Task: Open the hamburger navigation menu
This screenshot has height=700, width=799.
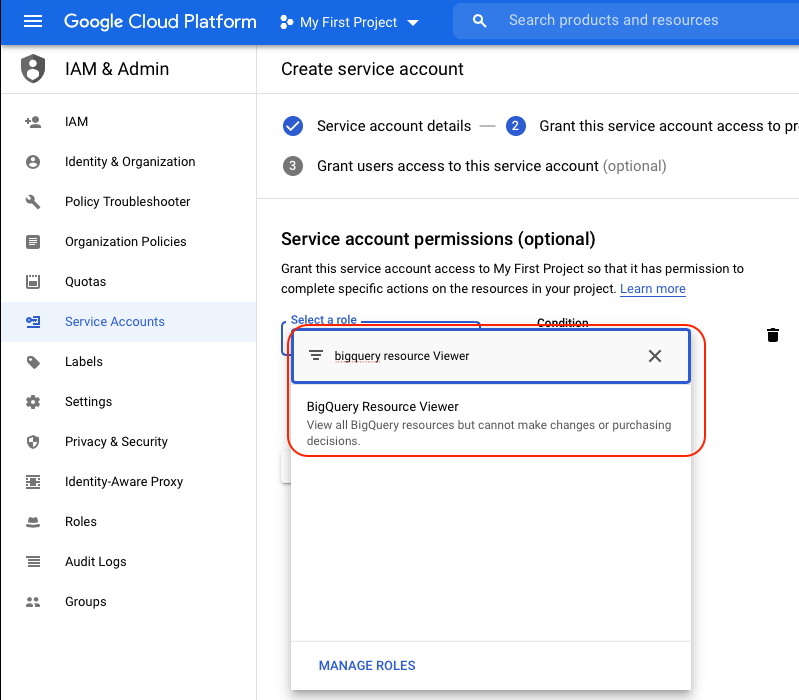Action: [x=33, y=21]
